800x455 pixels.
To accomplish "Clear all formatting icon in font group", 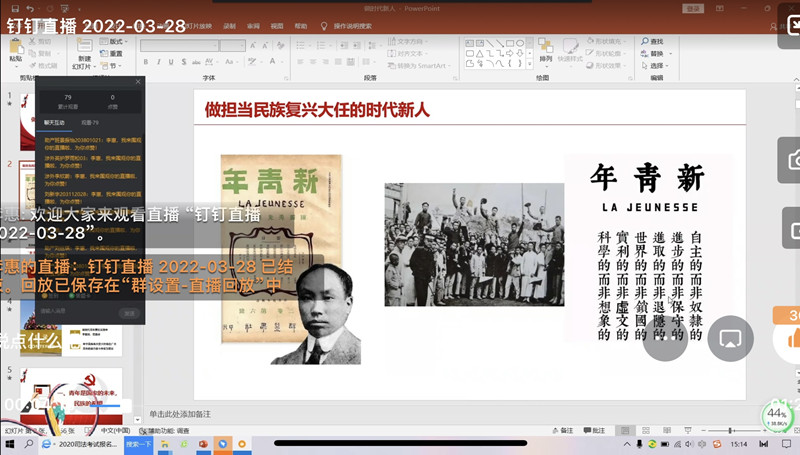I will (x=281, y=46).
